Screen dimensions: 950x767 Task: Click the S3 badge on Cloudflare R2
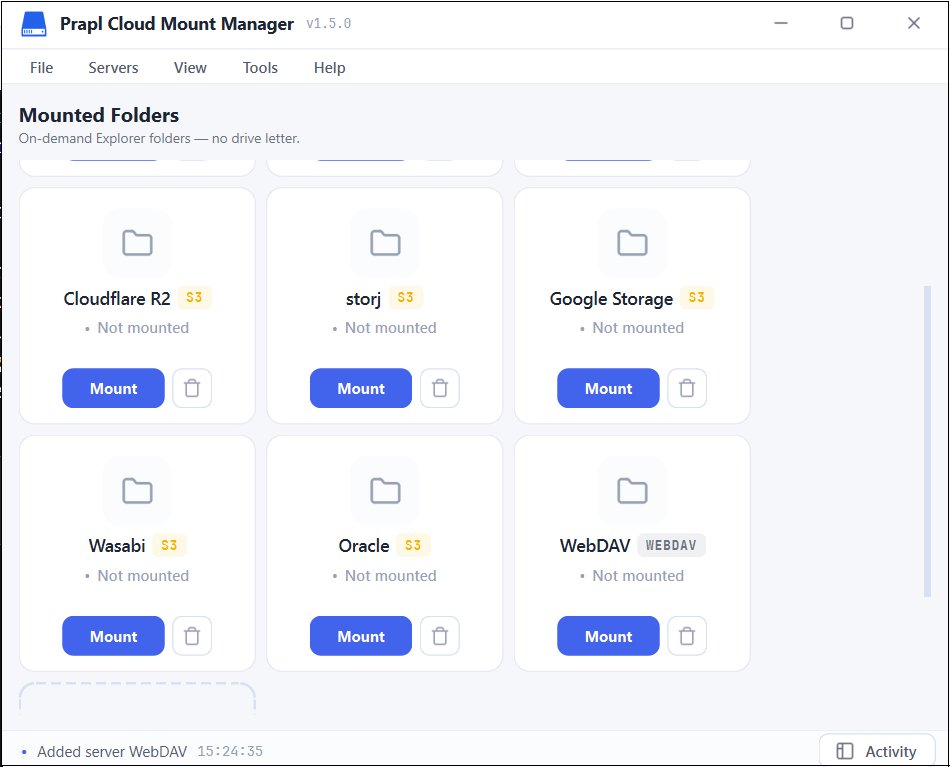coord(194,297)
